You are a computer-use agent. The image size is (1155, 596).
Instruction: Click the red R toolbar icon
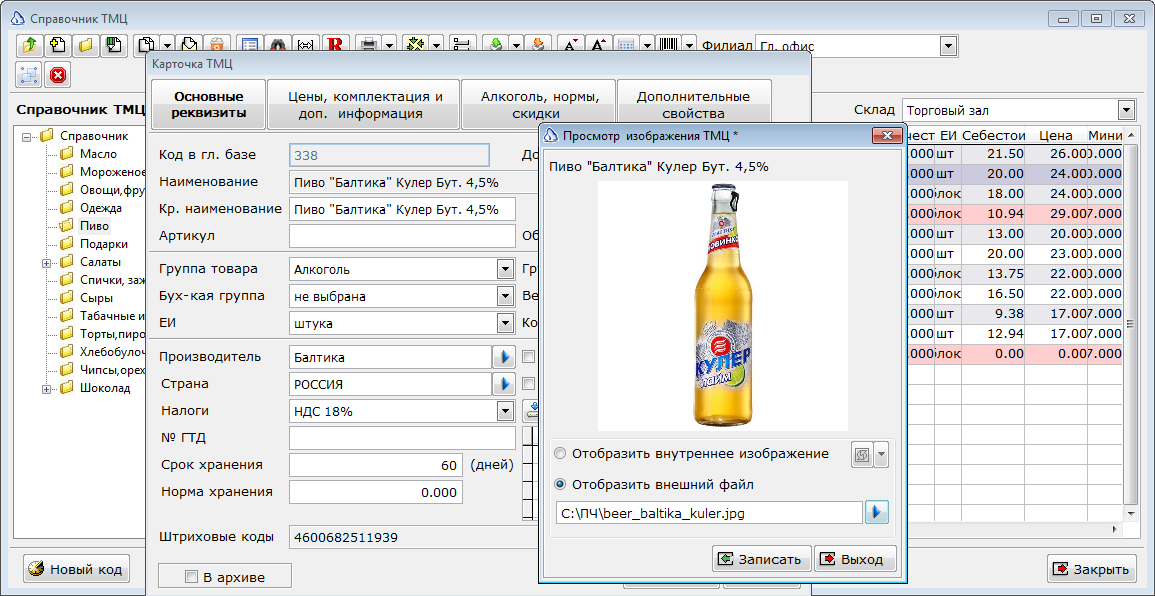335,45
